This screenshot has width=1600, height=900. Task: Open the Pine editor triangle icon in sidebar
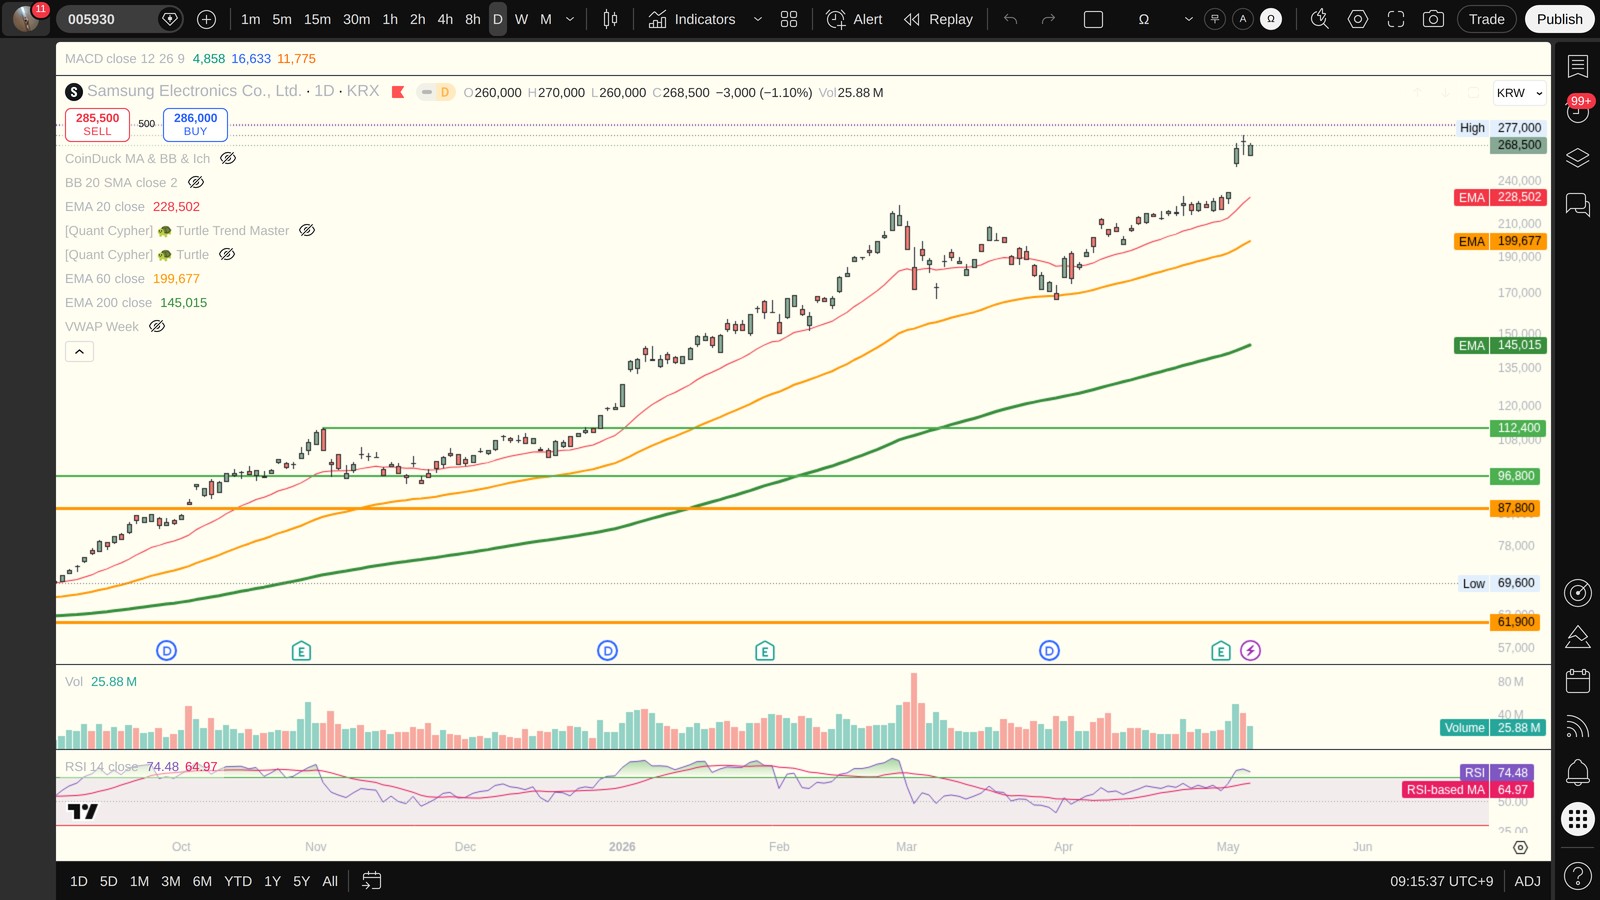pos(1577,637)
